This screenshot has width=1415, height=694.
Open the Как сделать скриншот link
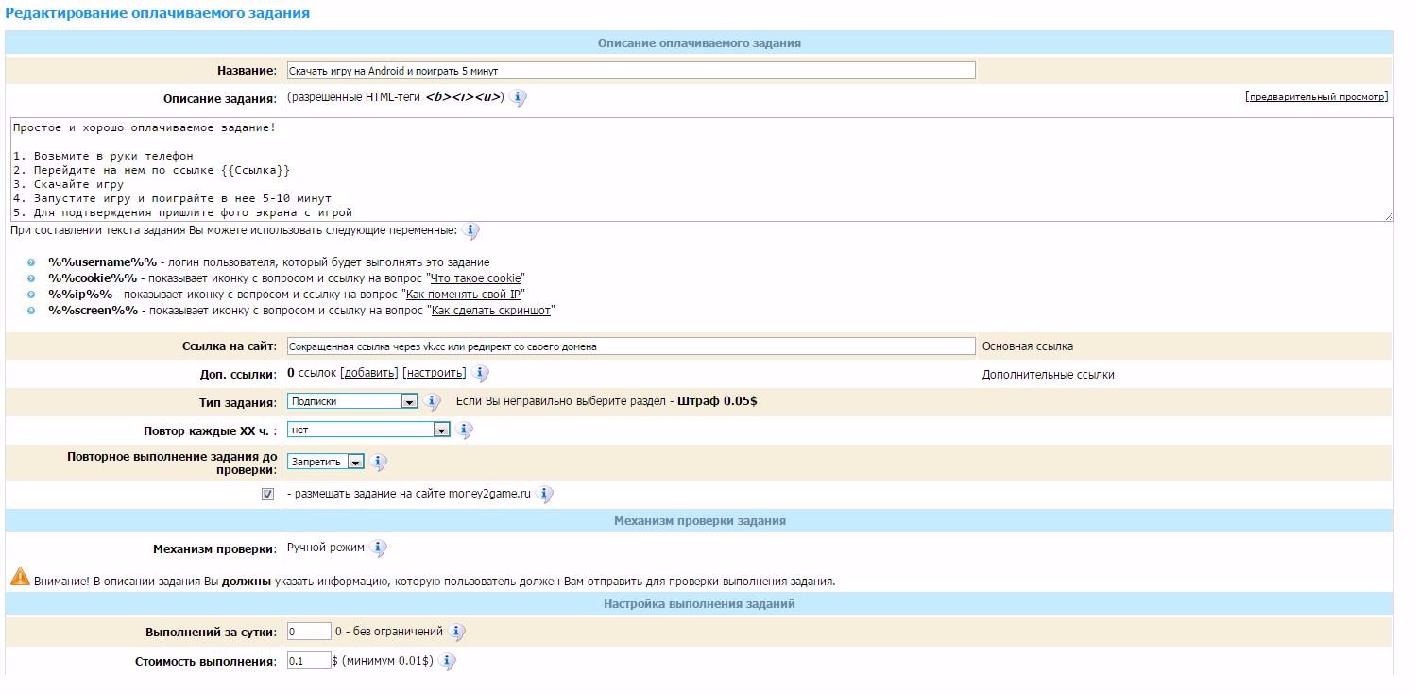click(492, 311)
